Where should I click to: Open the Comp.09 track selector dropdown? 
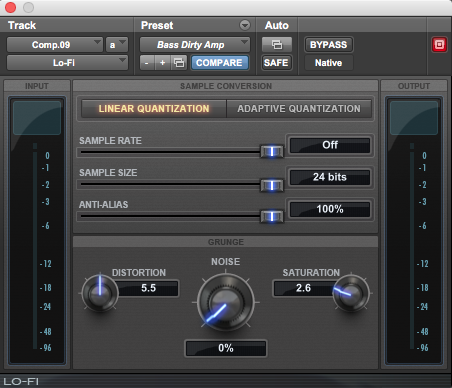click(55, 45)
